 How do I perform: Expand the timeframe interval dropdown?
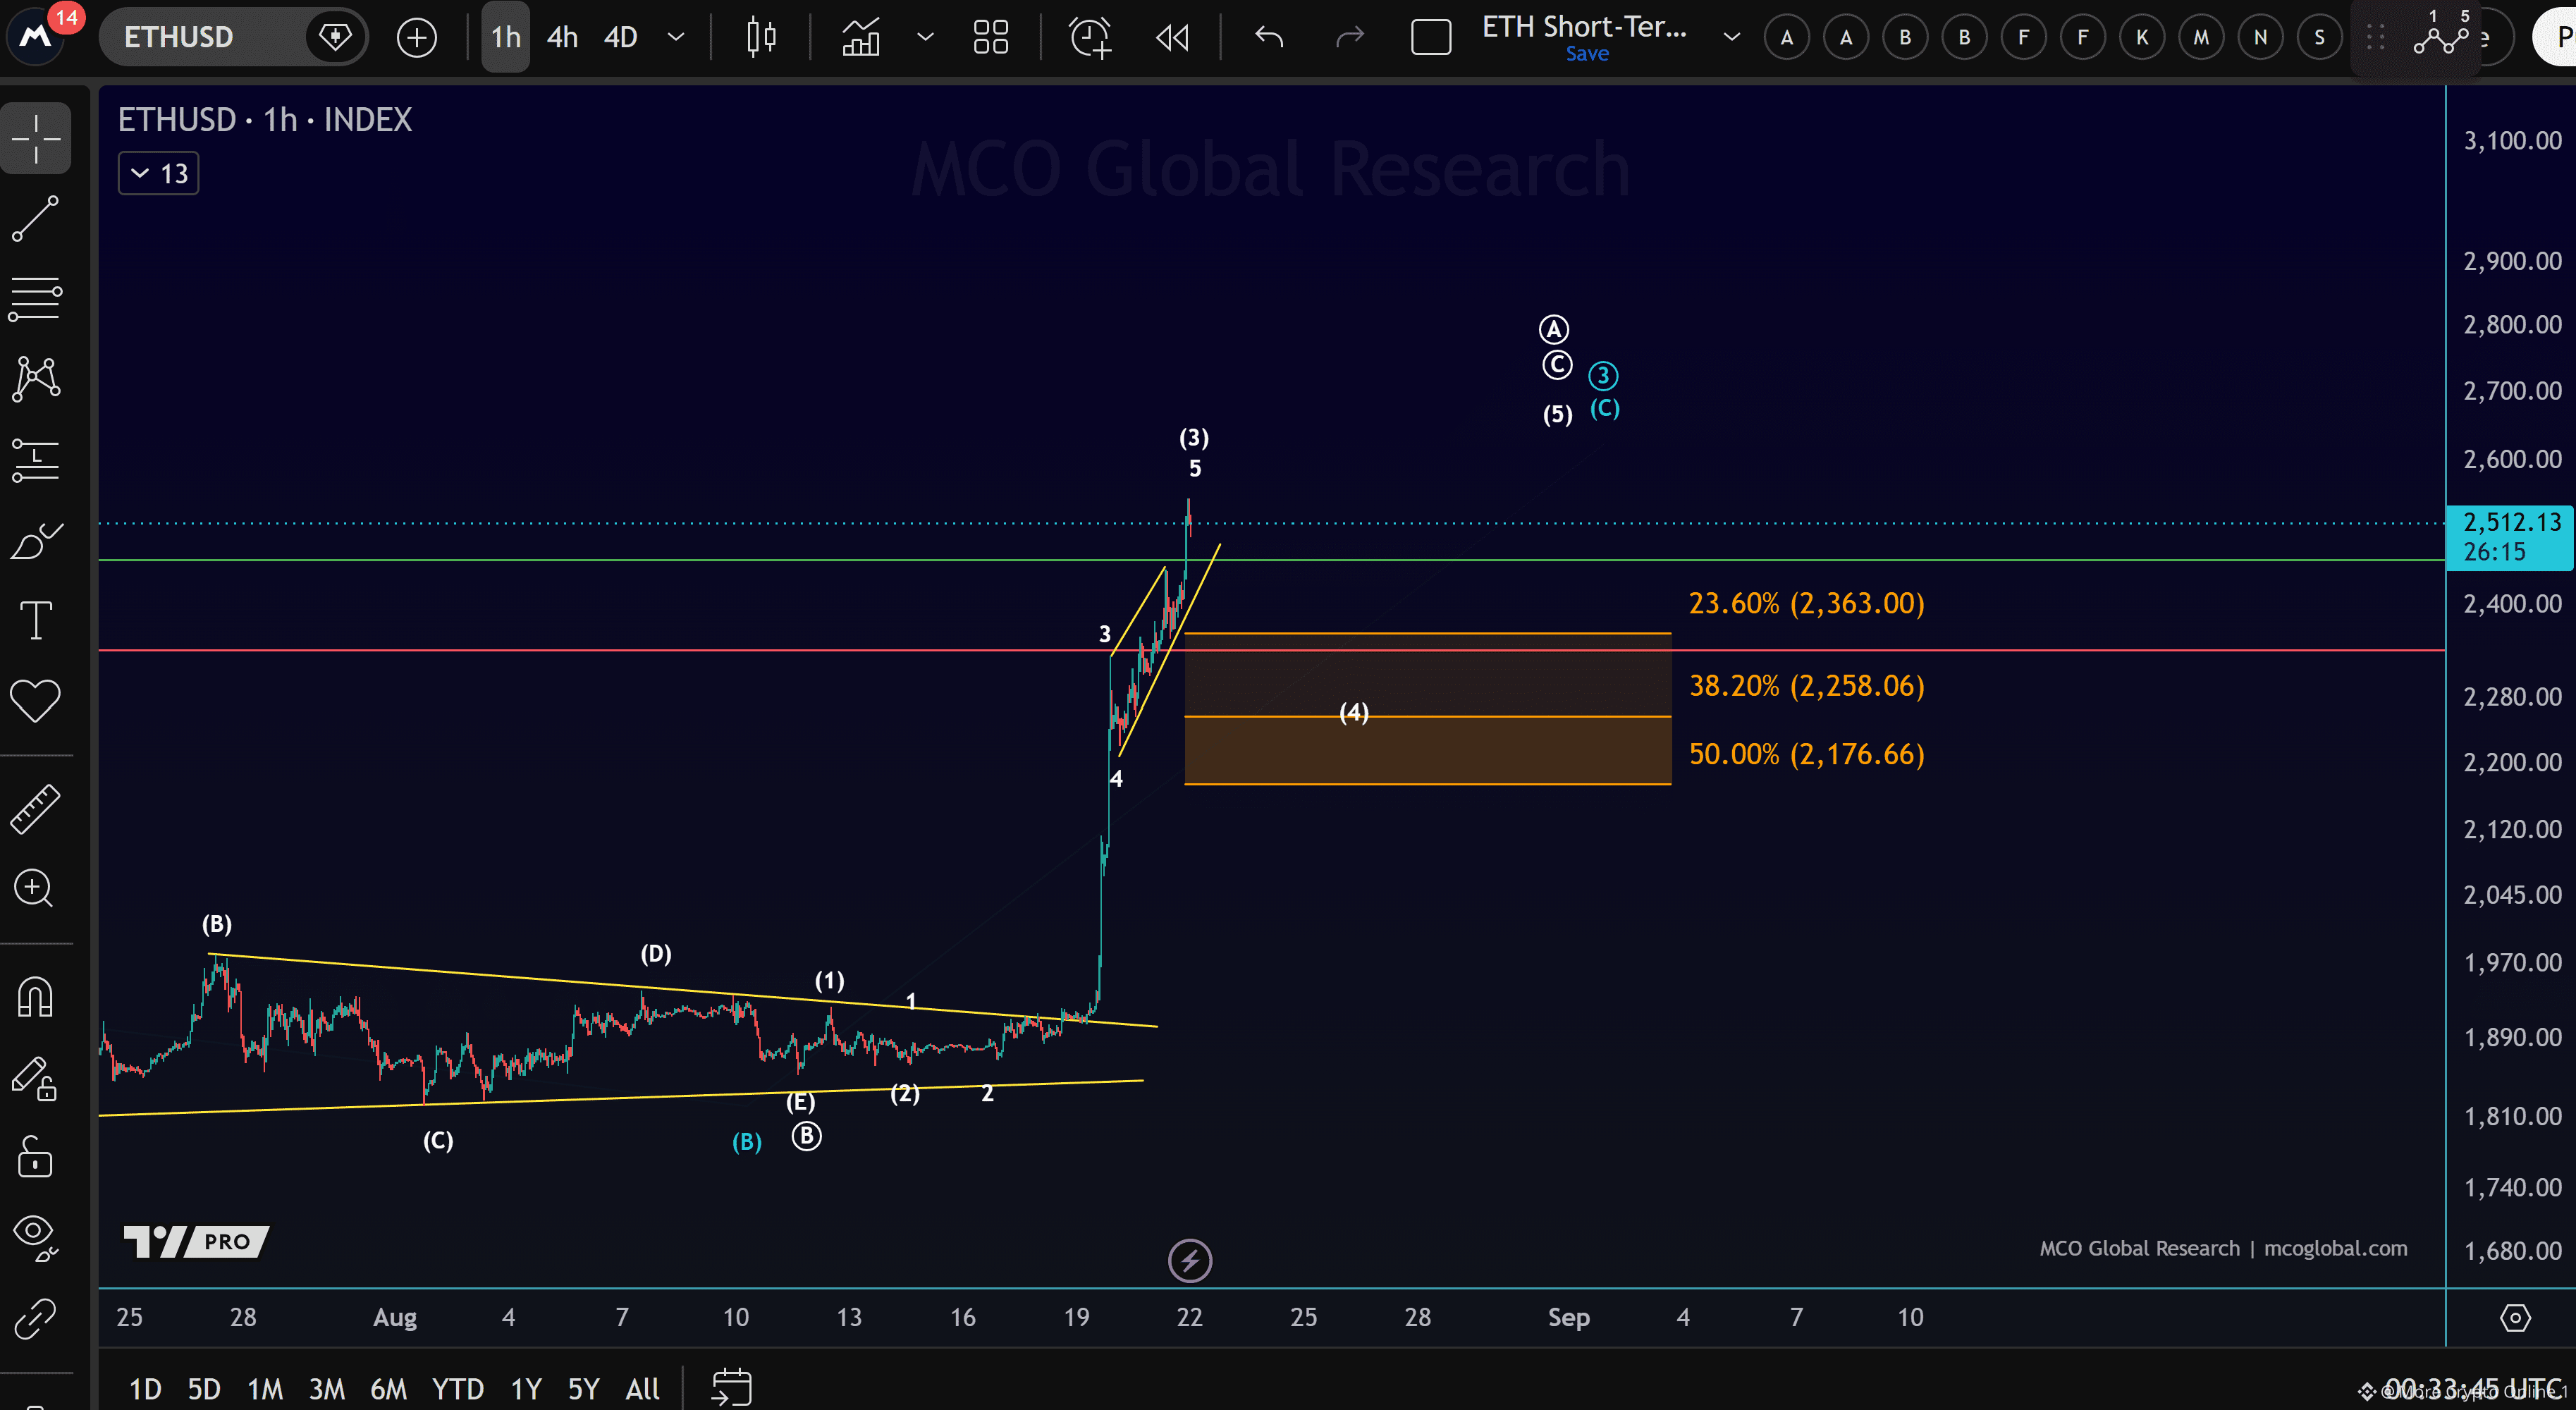click(x=676, y=38)
